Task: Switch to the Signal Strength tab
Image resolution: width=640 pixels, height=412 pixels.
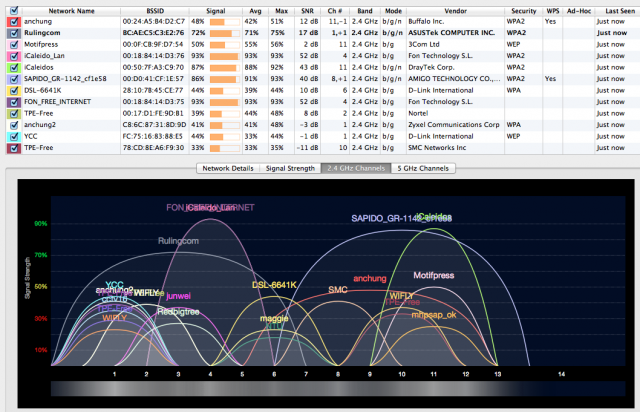Action: click(x=290, y=168)
